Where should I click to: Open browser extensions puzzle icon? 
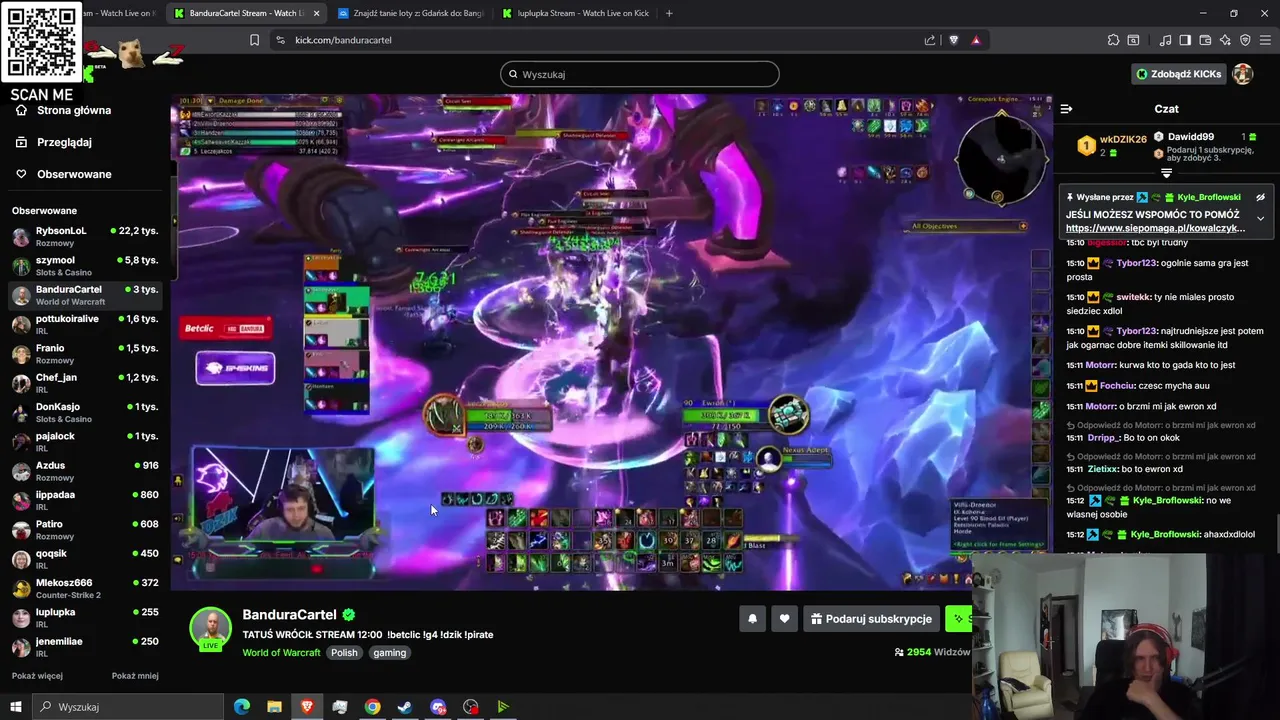click(1113, 40)
